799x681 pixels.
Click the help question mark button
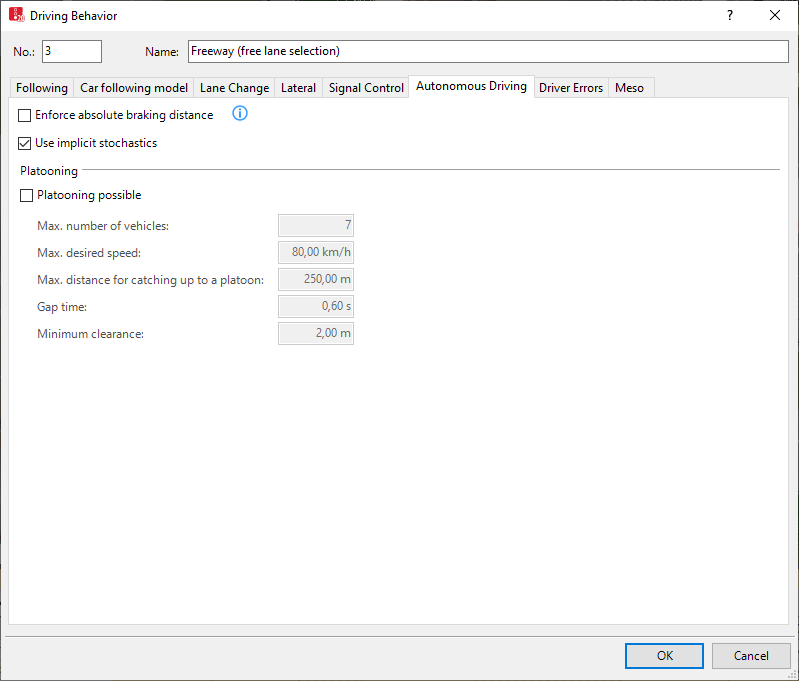point(730,15)
